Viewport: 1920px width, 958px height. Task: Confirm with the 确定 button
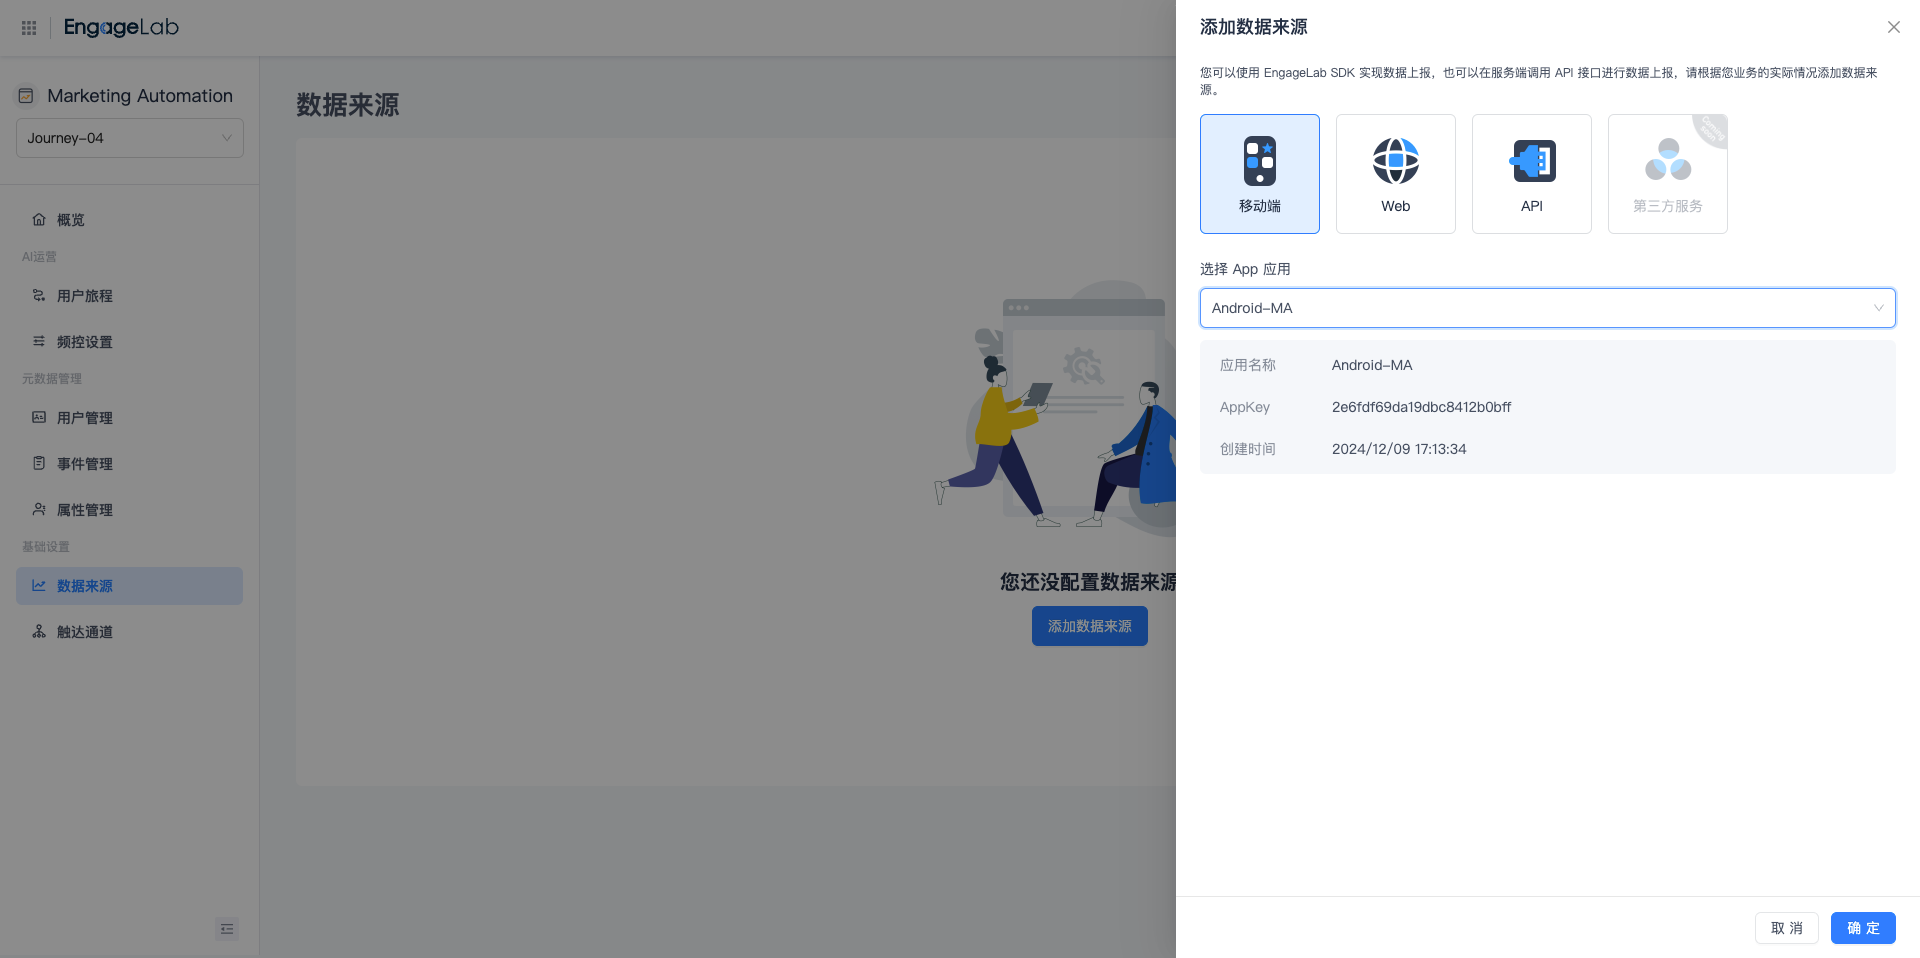point(1862,928)
